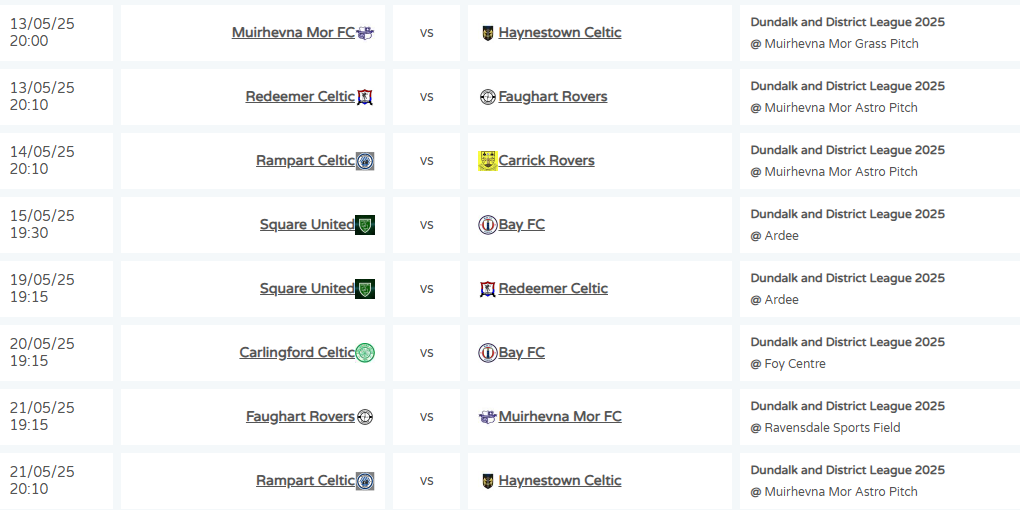Click the Carlingford Celtic green crest icon

tap(365, 353)
